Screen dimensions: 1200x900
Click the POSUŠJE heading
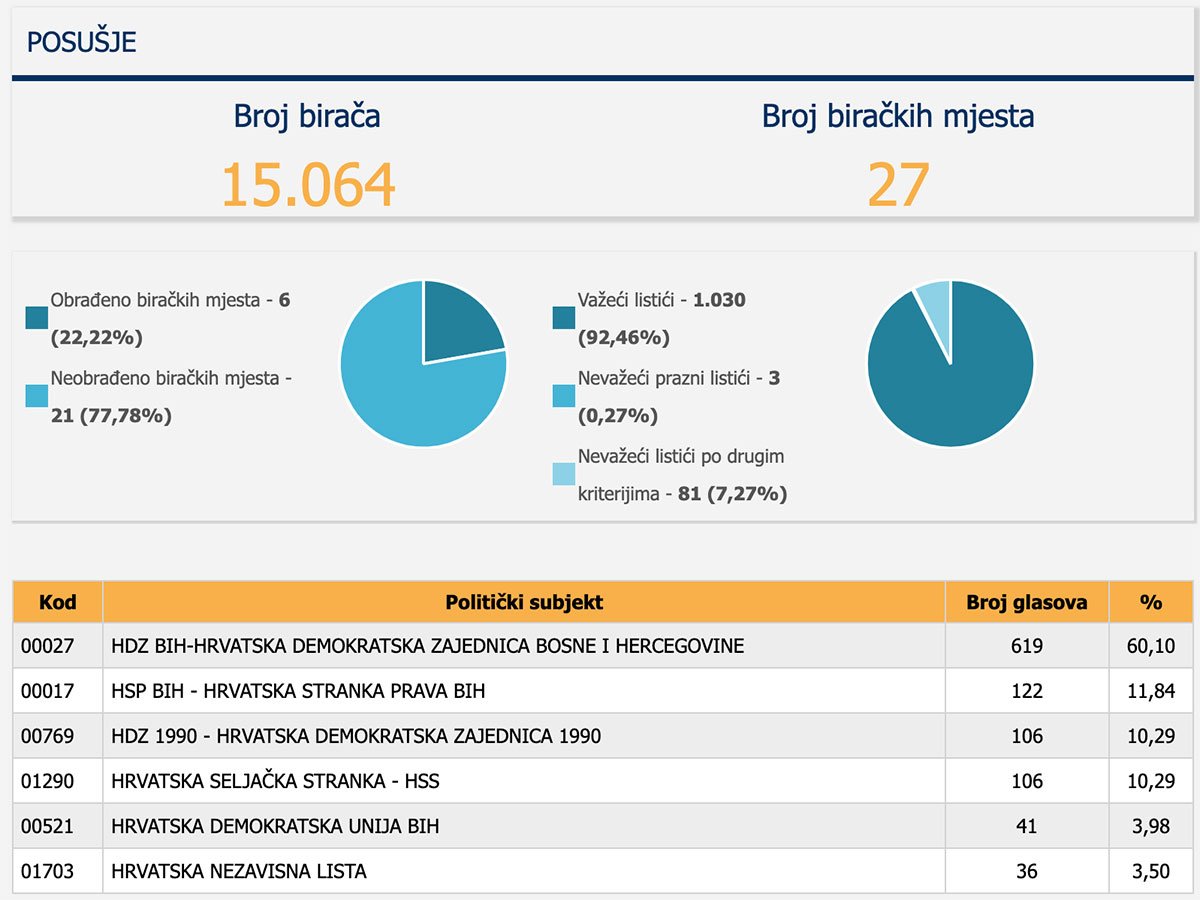coord(81,43)
